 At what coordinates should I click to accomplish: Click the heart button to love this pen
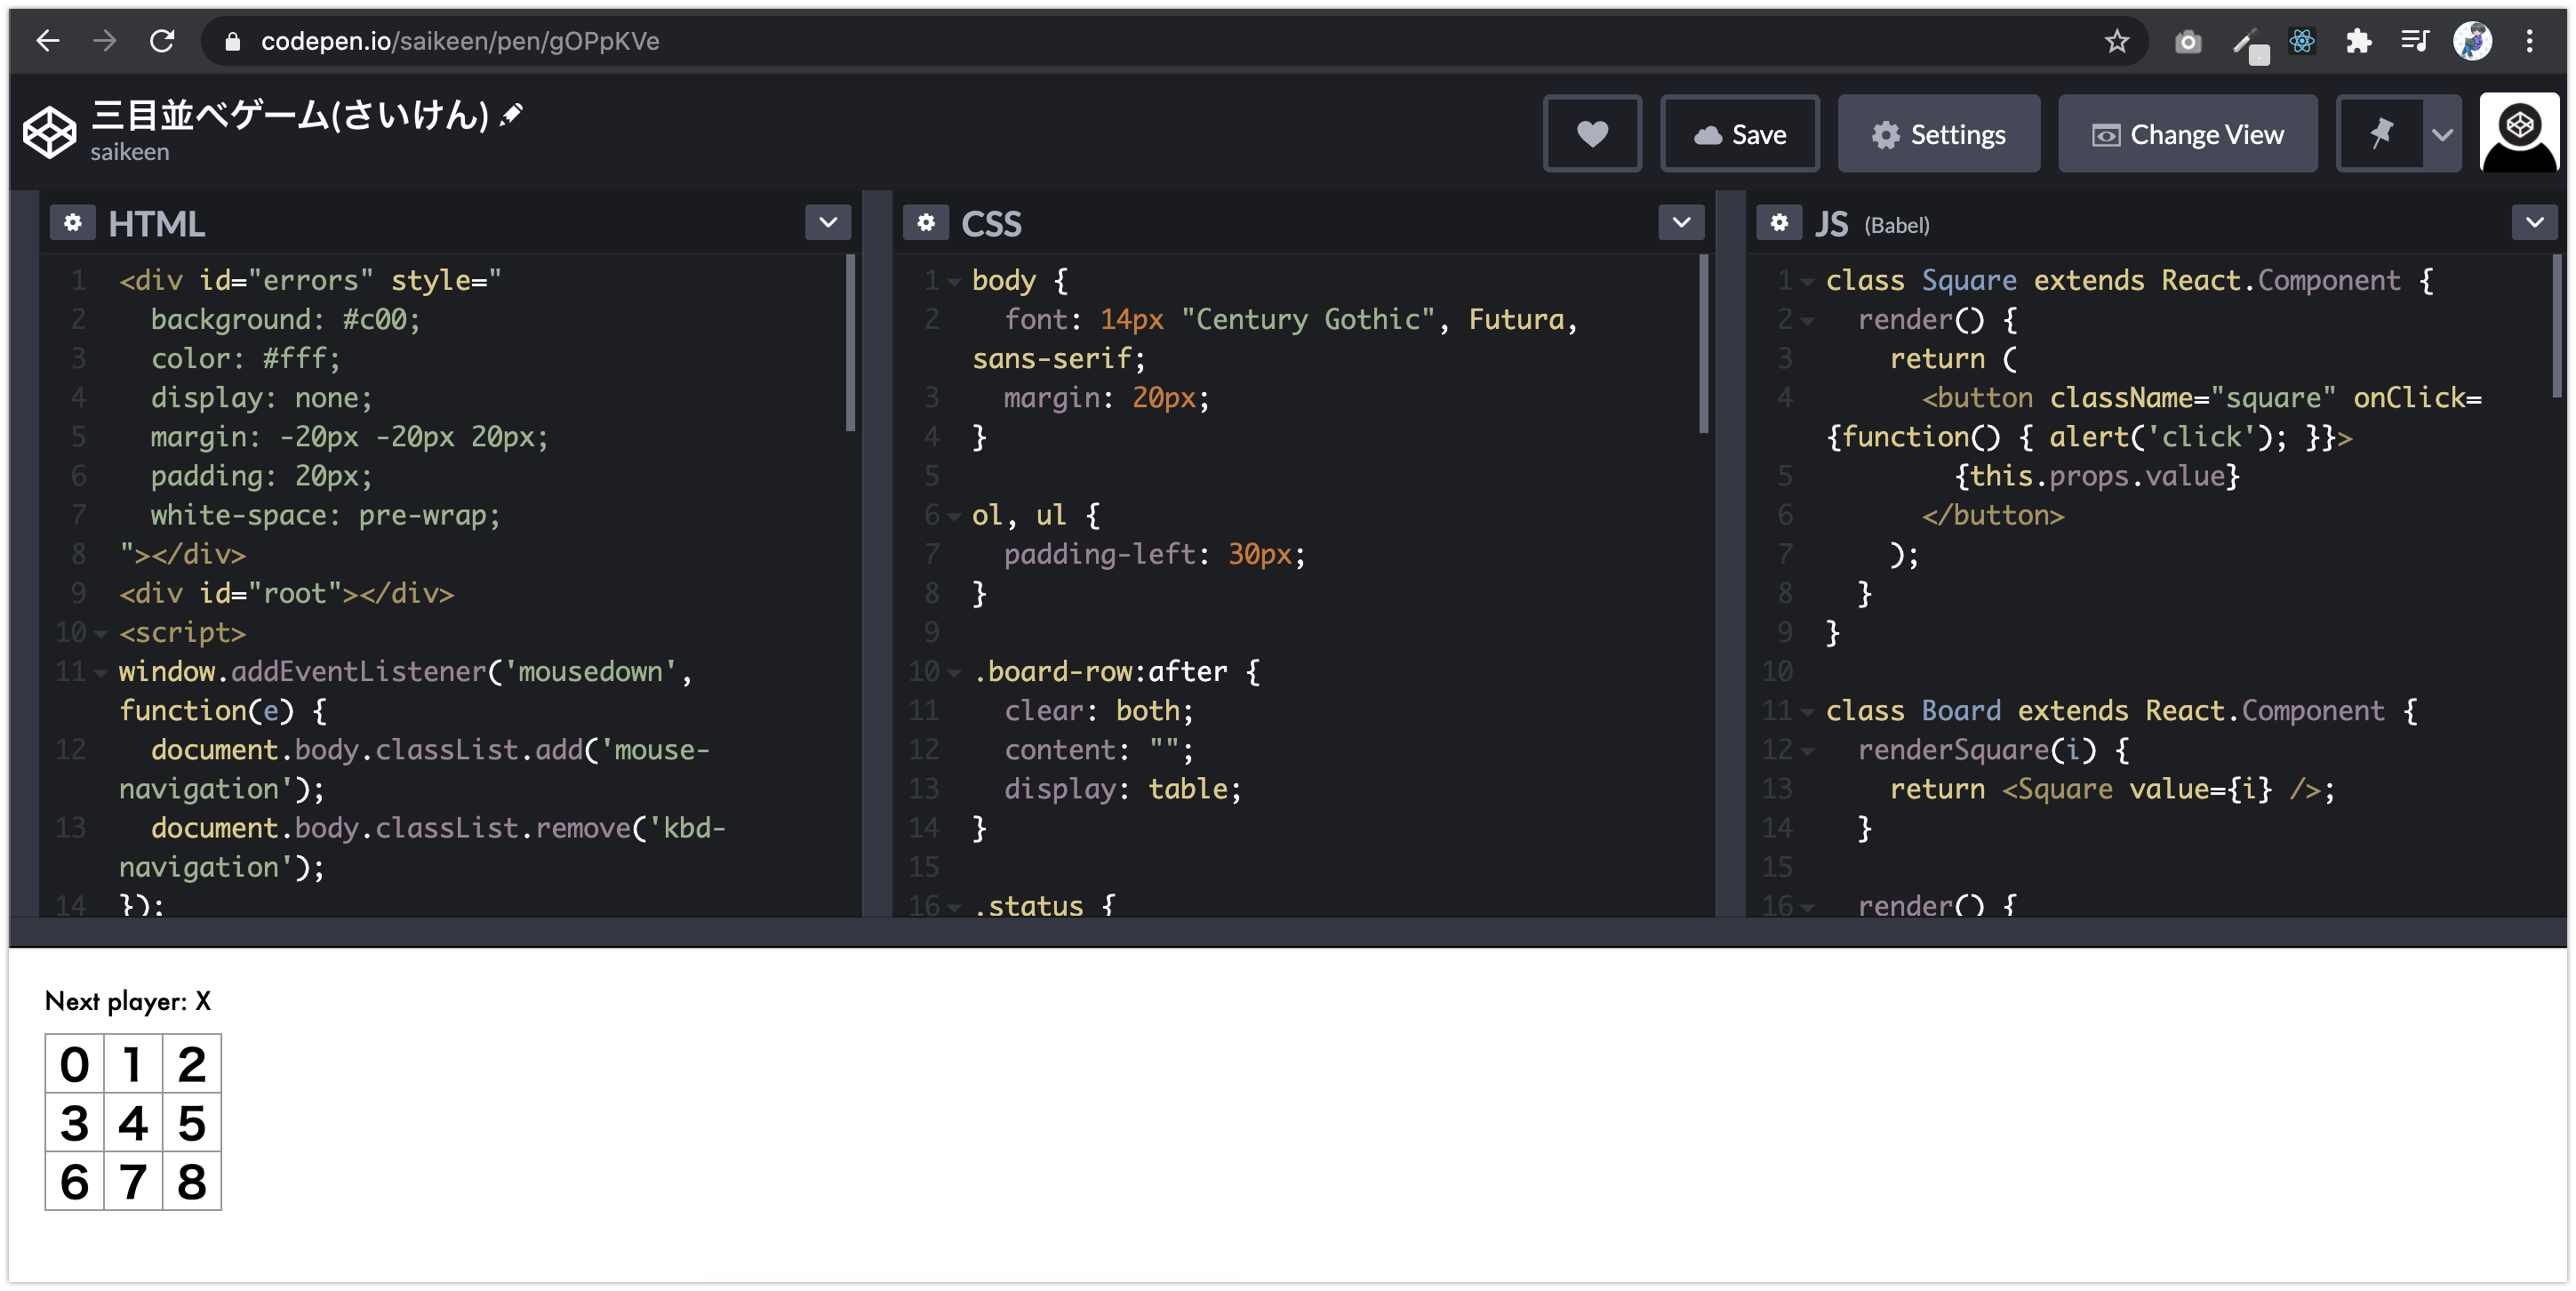click(x=1592, y=134)
